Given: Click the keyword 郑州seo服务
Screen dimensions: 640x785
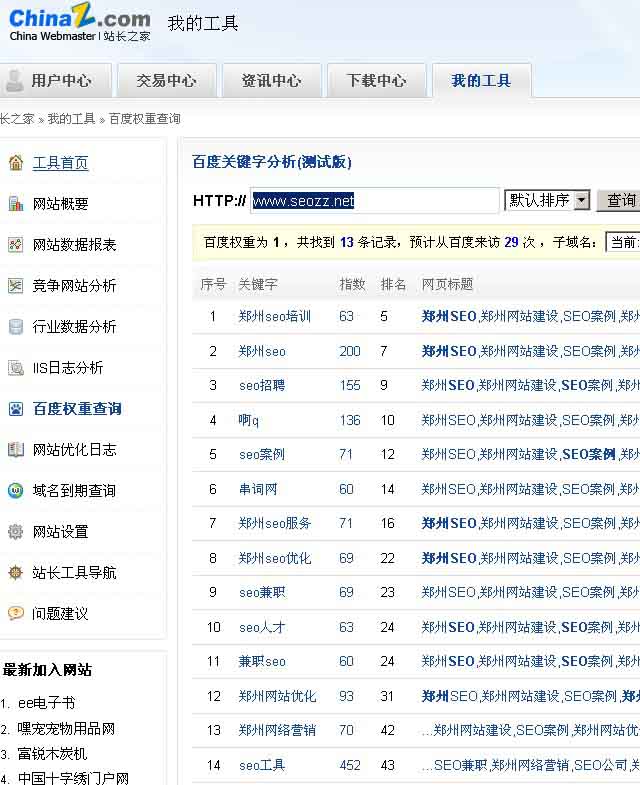Looking at the screenshot, I should 274,524.
